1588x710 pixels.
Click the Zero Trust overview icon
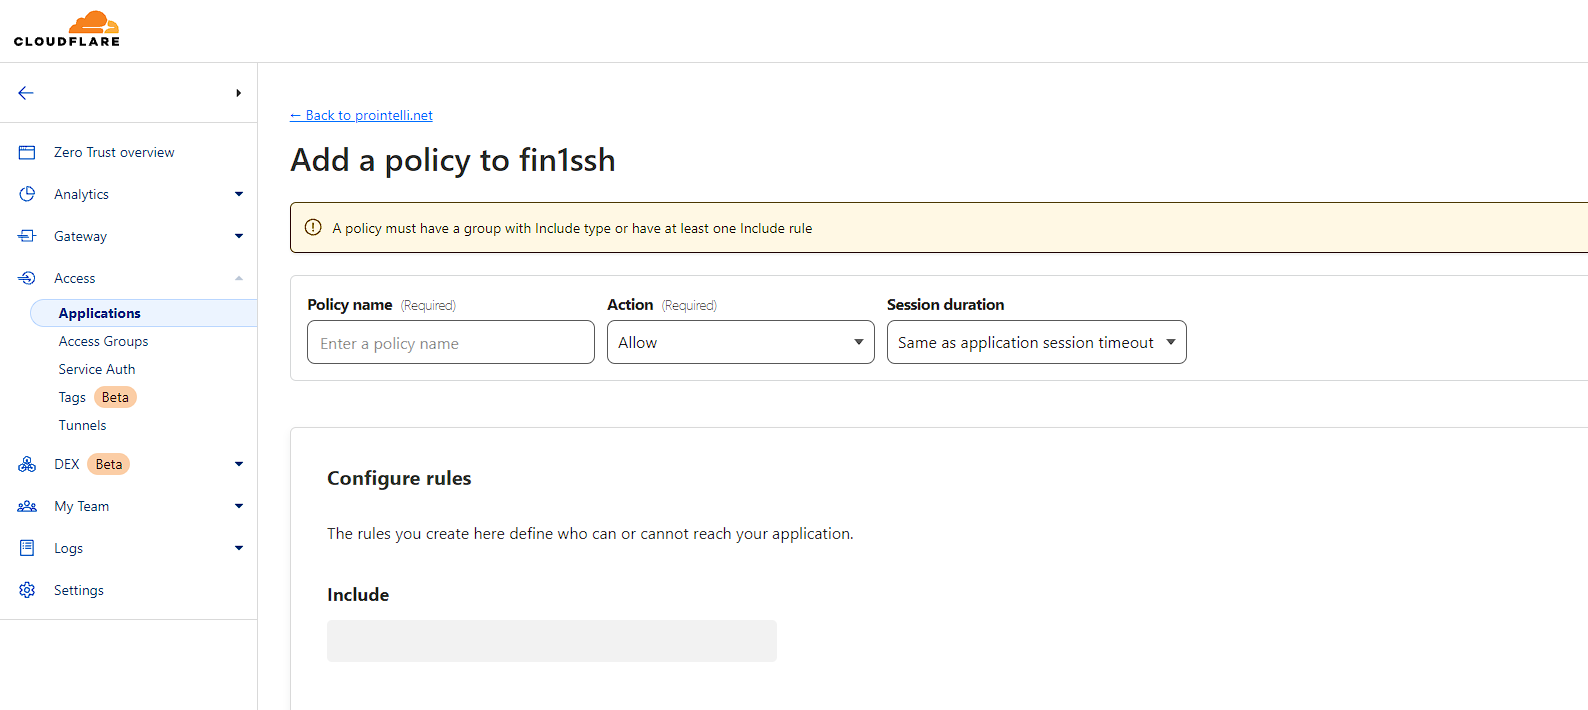point(27,152)
